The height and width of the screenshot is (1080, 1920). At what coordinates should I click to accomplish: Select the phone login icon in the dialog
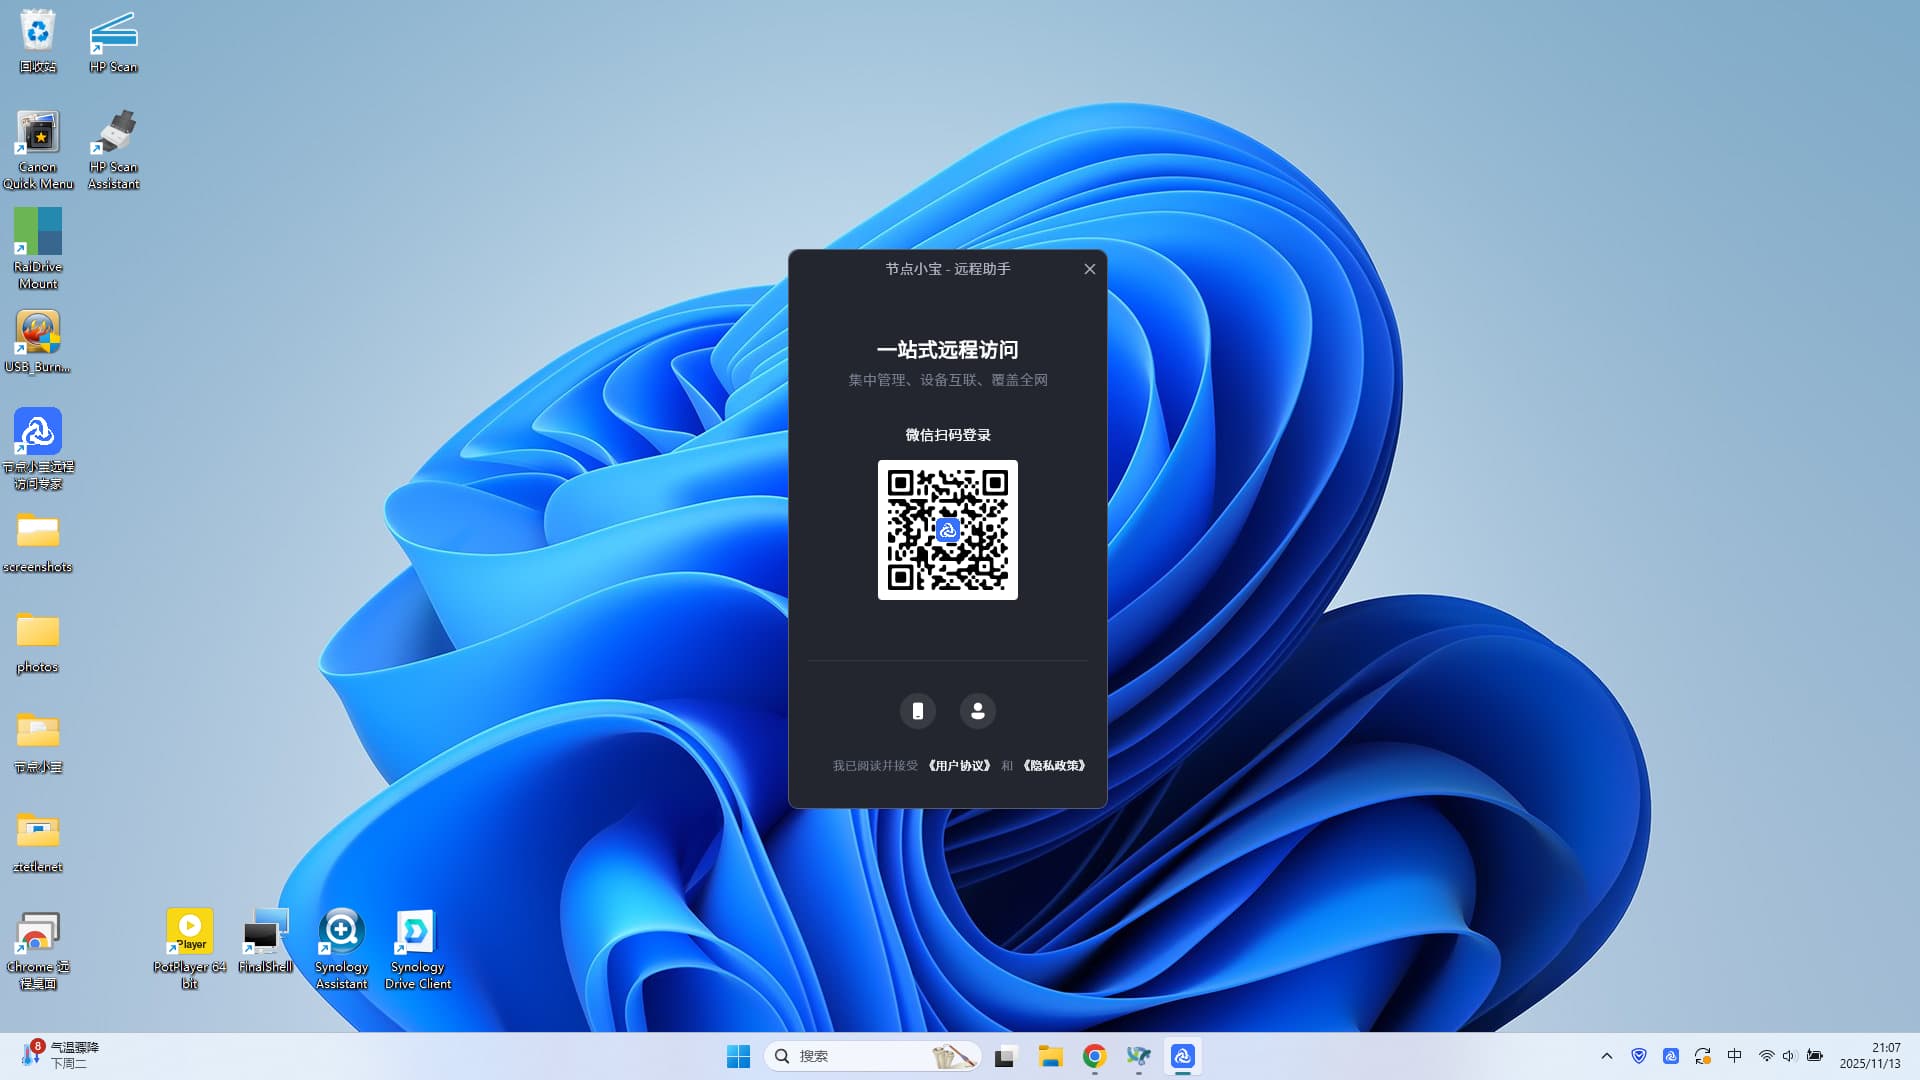[x=917, y=710]
